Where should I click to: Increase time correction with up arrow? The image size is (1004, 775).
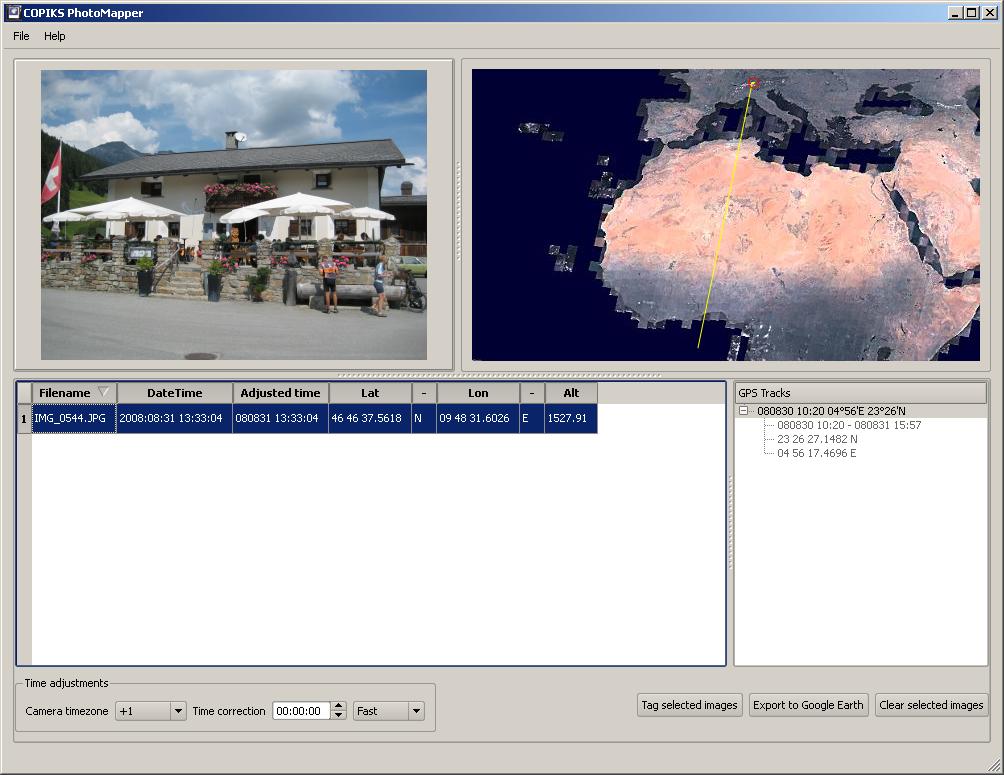(338, 706)
